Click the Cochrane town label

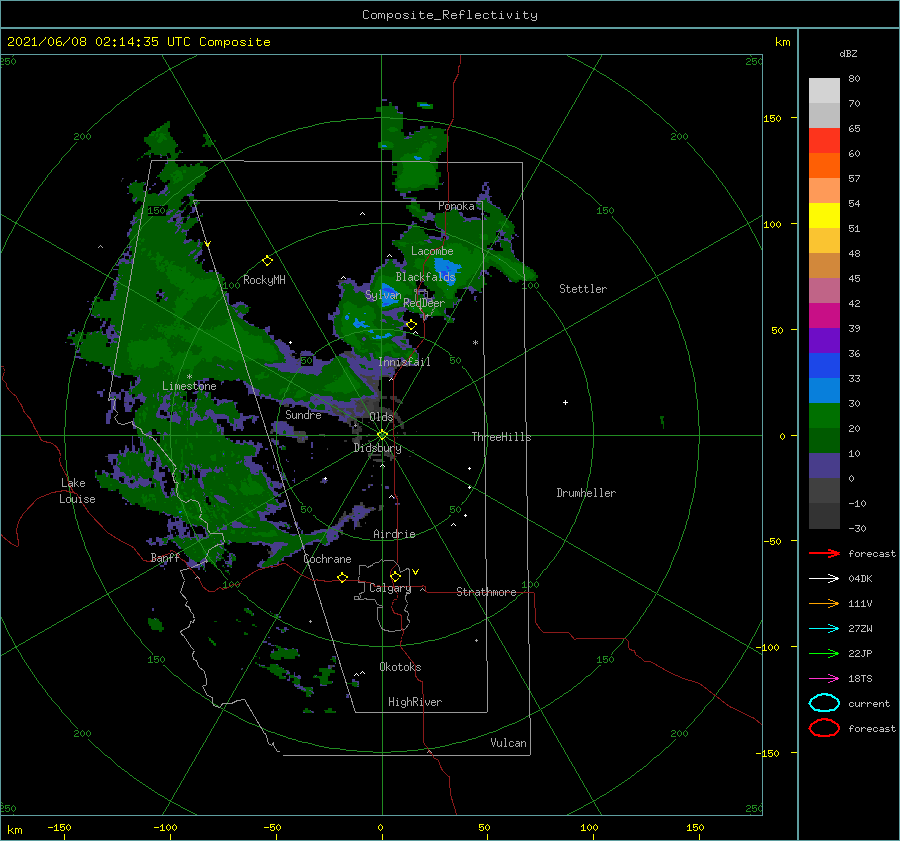coord(327,559)
